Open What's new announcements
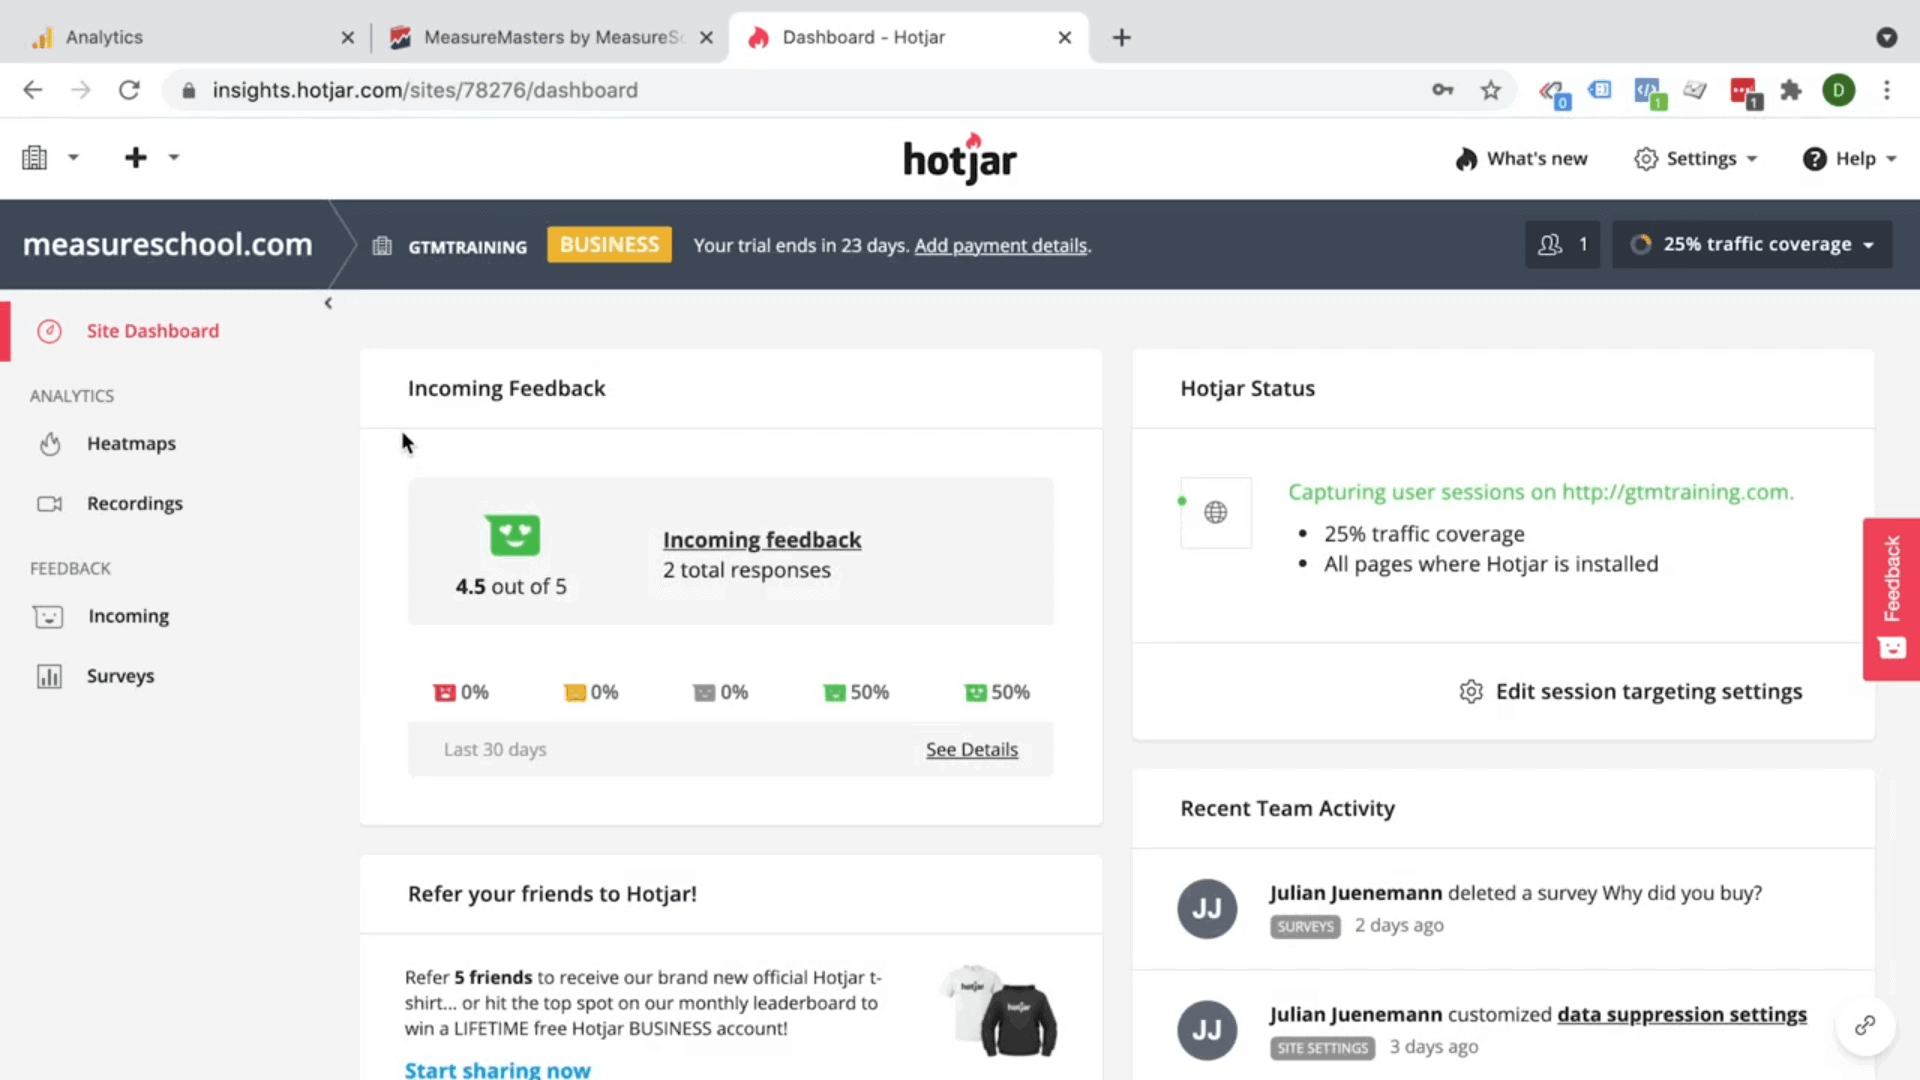The image size is (1920, 1080). (1521, 158)
